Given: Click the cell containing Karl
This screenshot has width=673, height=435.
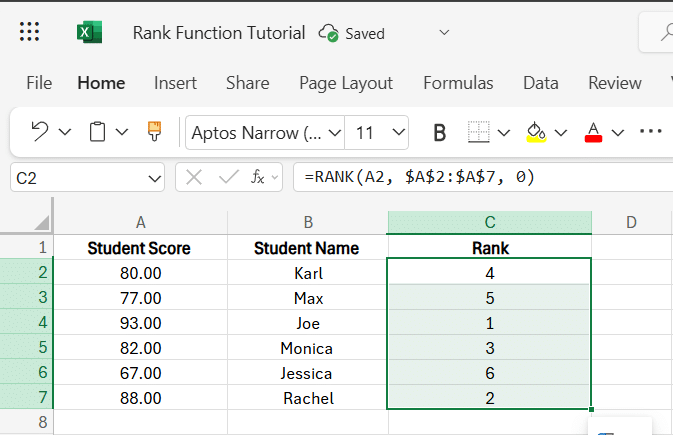Looking at the screenshot, I should pyautogui.click(x=308, y=273).
